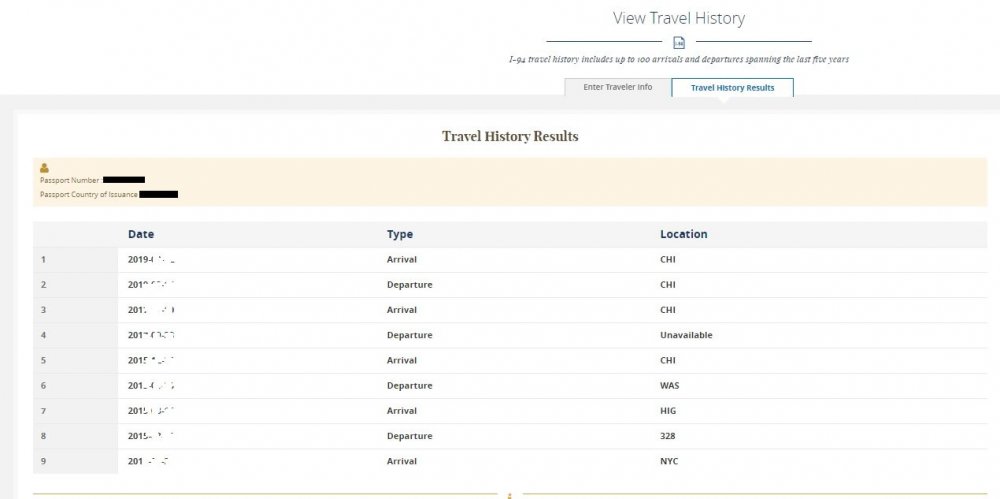
Task: Click 328 location in row 8
Action: click(x=668, y=436)
